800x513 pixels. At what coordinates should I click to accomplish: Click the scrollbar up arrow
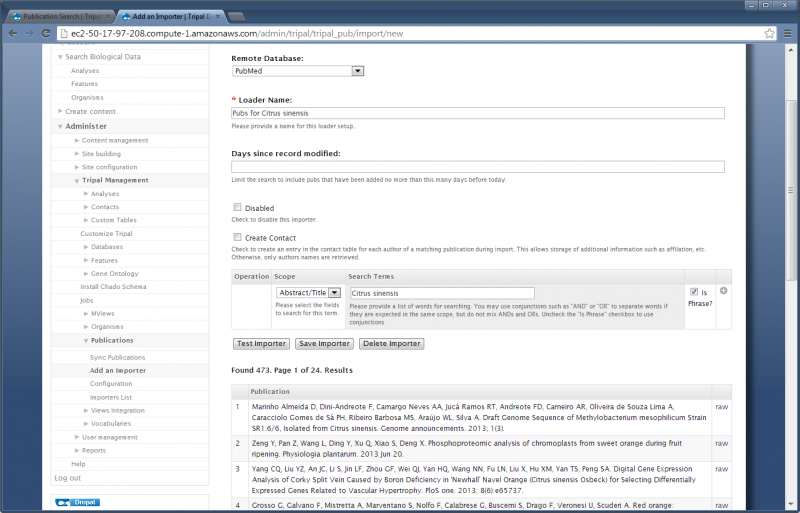click(x=791, y=50)
